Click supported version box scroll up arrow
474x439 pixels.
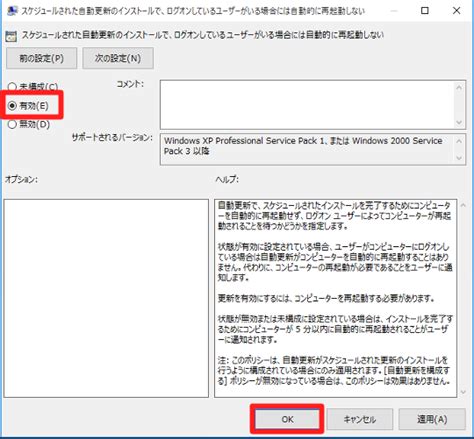[459, 141]
